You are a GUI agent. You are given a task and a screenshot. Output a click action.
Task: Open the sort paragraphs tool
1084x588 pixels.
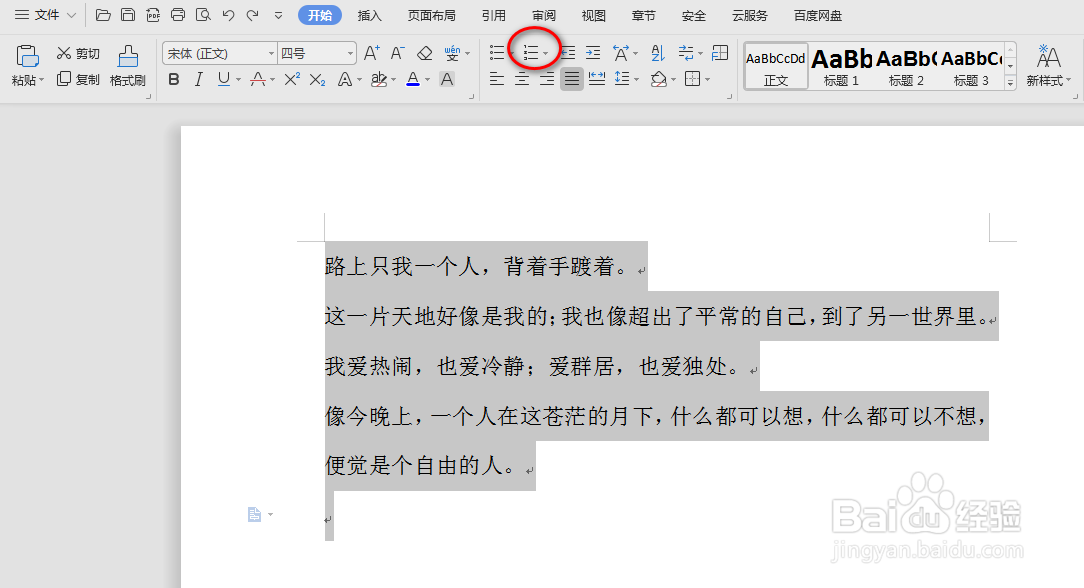[x=657, y=53]
